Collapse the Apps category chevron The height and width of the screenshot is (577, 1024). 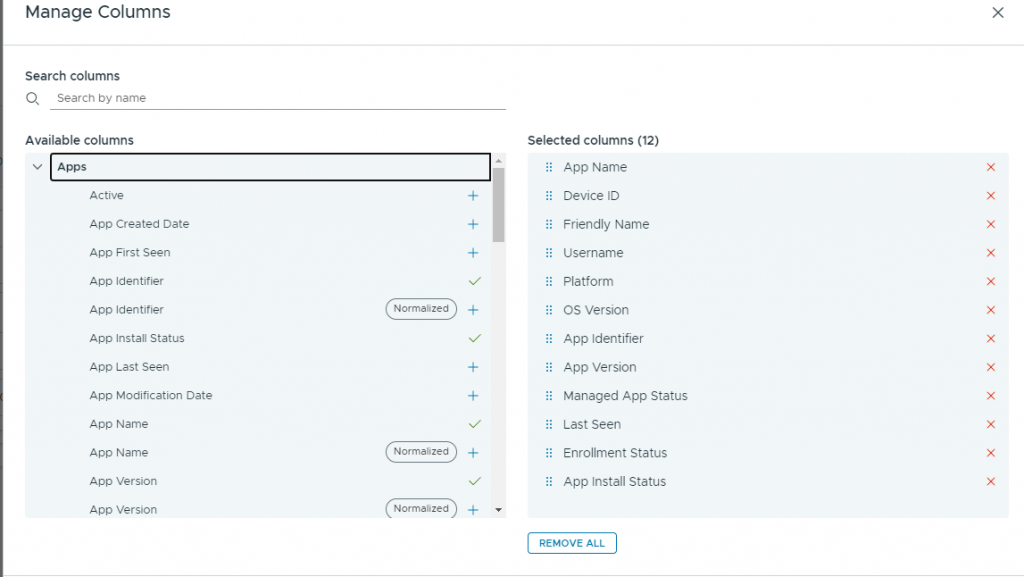point(37,167)
